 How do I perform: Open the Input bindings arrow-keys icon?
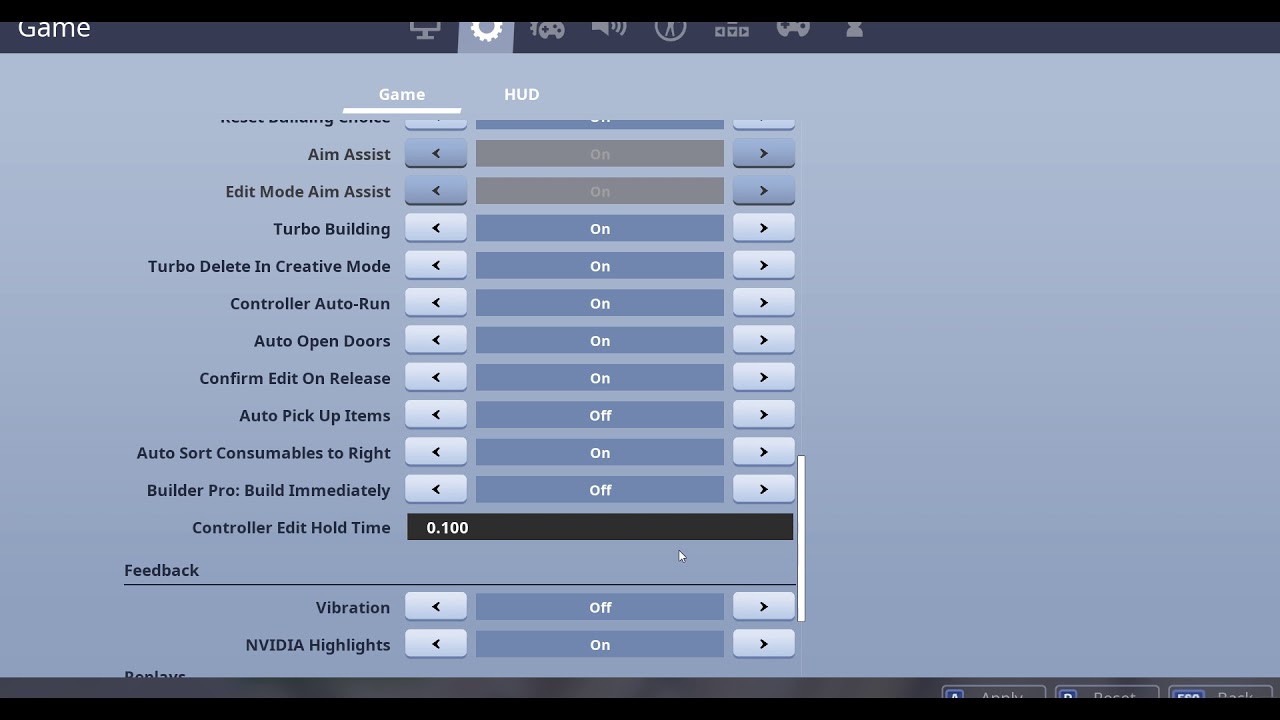click(x=732, y=29)
